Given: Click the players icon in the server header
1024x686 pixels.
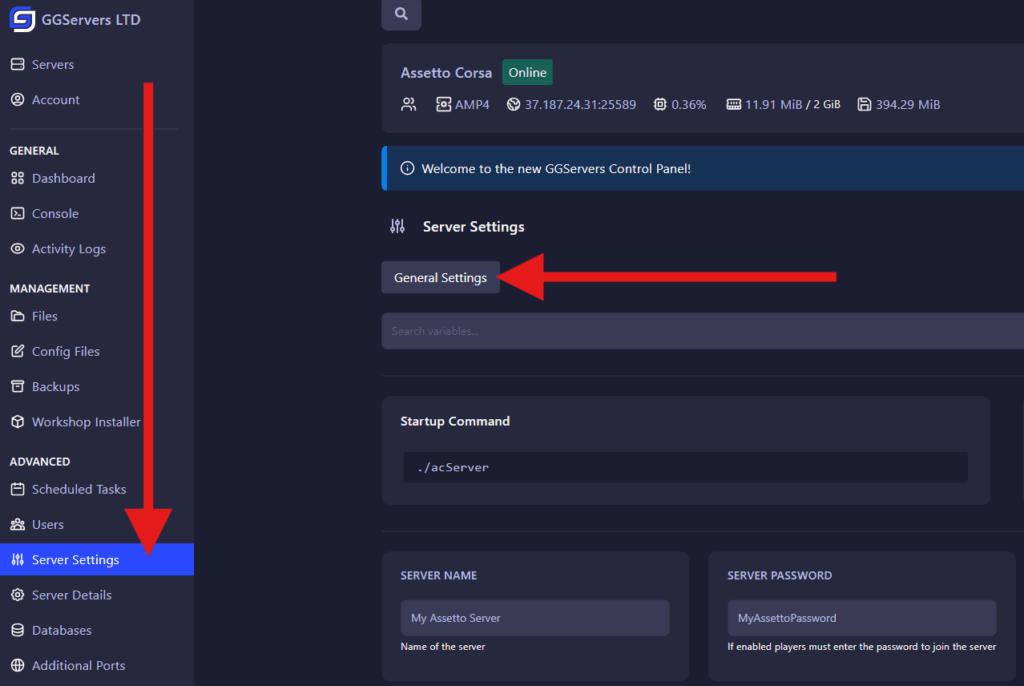Looking at the screenshot, I should pos(408,104).
